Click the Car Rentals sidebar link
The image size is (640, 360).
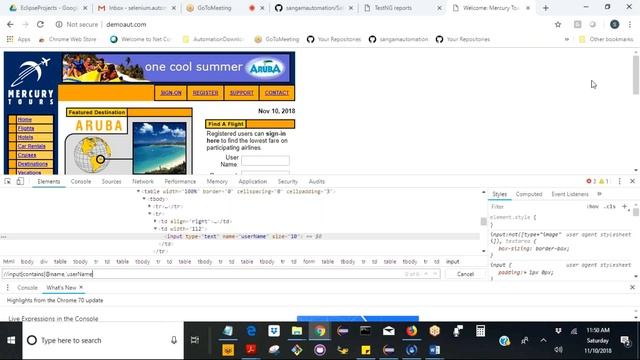pos(31,146)
